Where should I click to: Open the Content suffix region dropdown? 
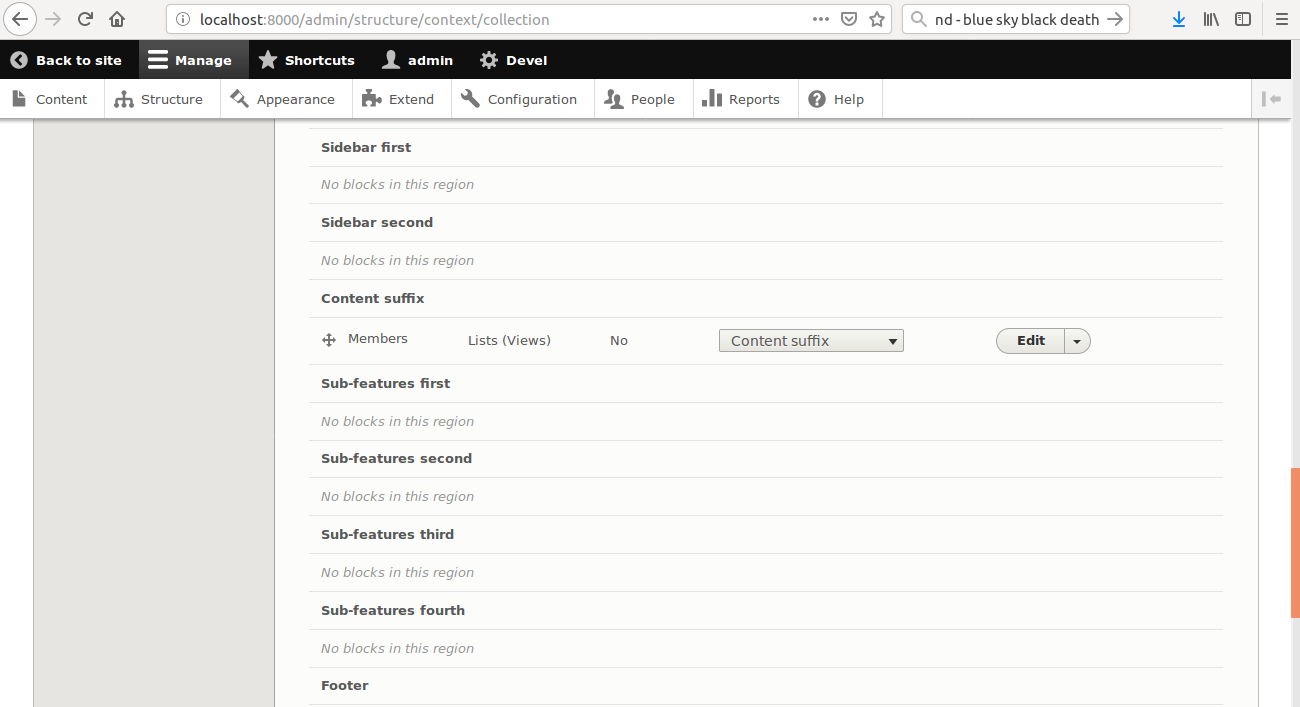point(810,341)
